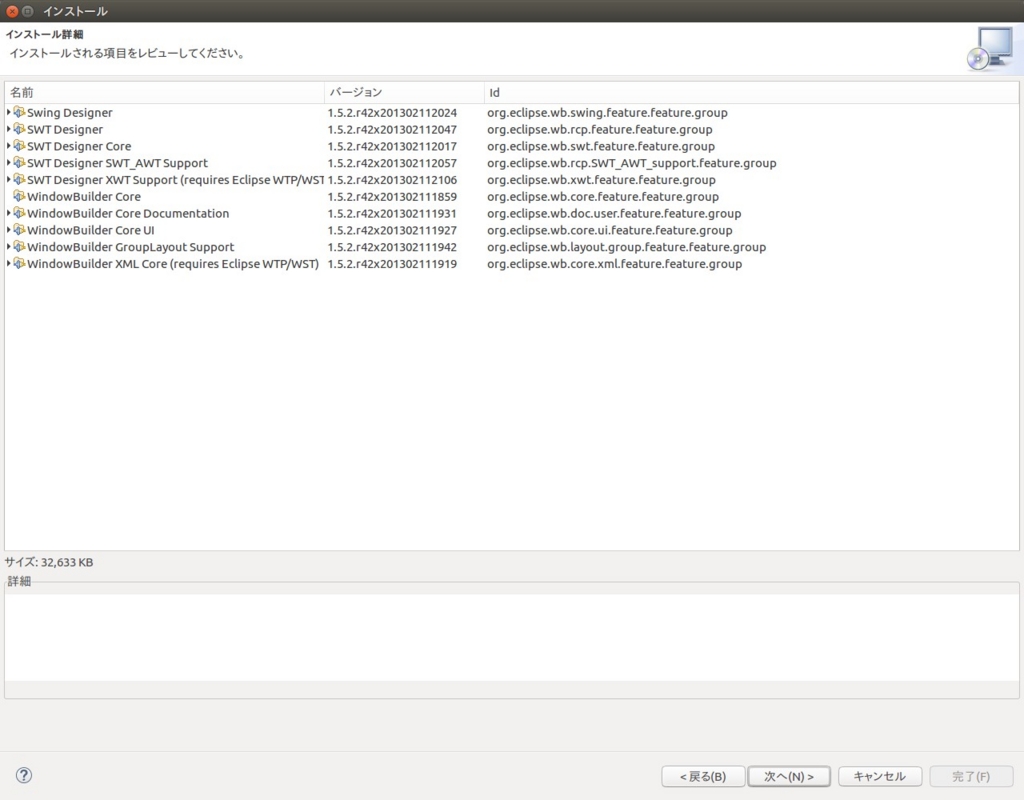Click the SWT Designer XWT Support icon

[19, 180]
